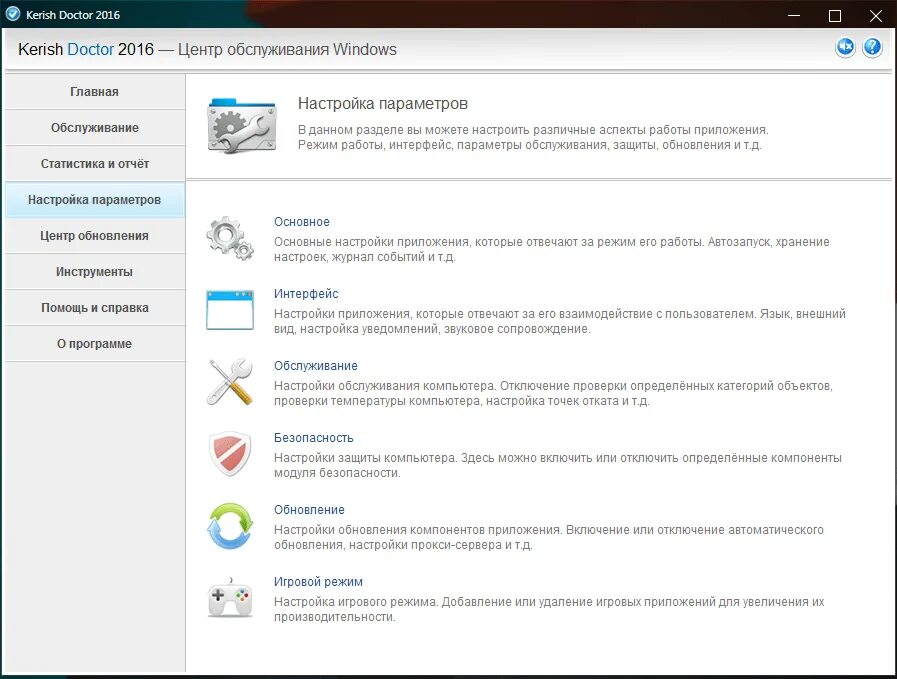Open the Основное settings link
This screenshot has height=679, width=897.
pos(301,222)
